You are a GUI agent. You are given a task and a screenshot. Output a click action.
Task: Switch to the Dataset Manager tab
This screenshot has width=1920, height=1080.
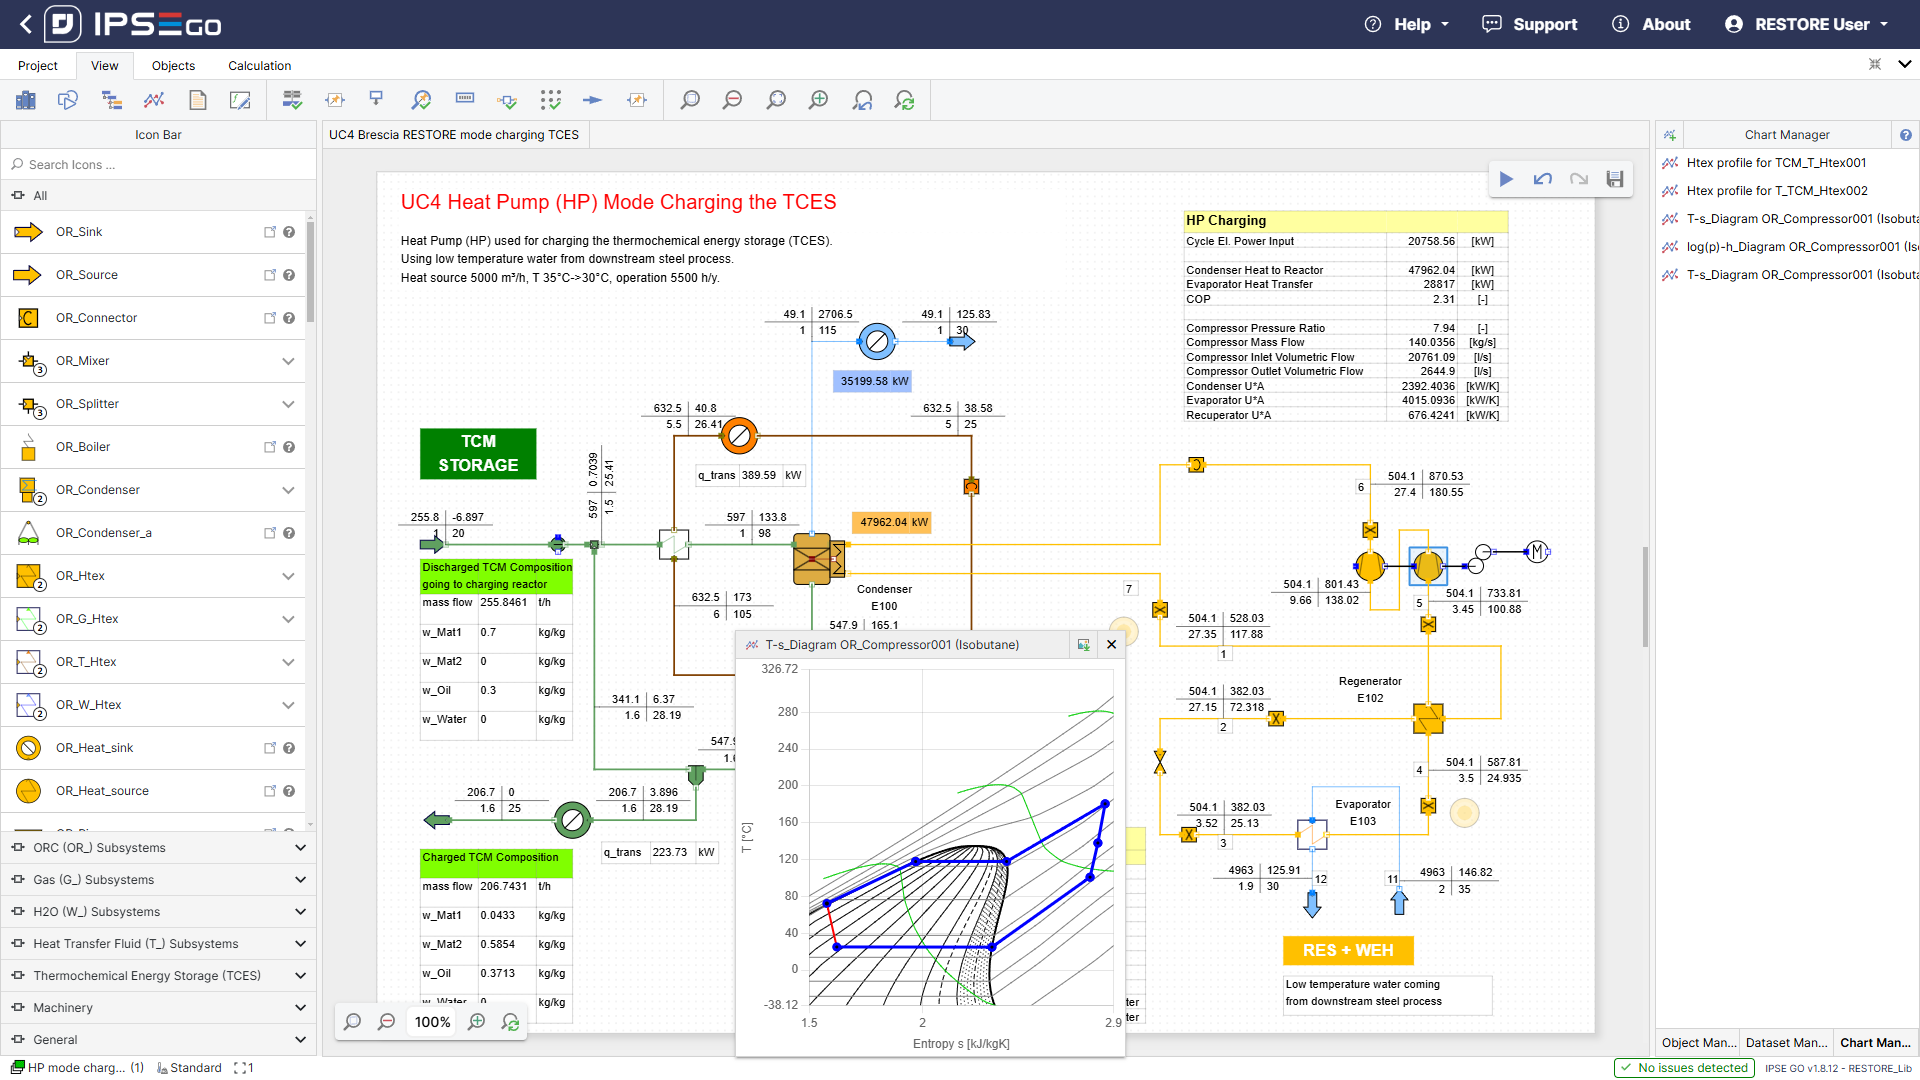1786,1042
